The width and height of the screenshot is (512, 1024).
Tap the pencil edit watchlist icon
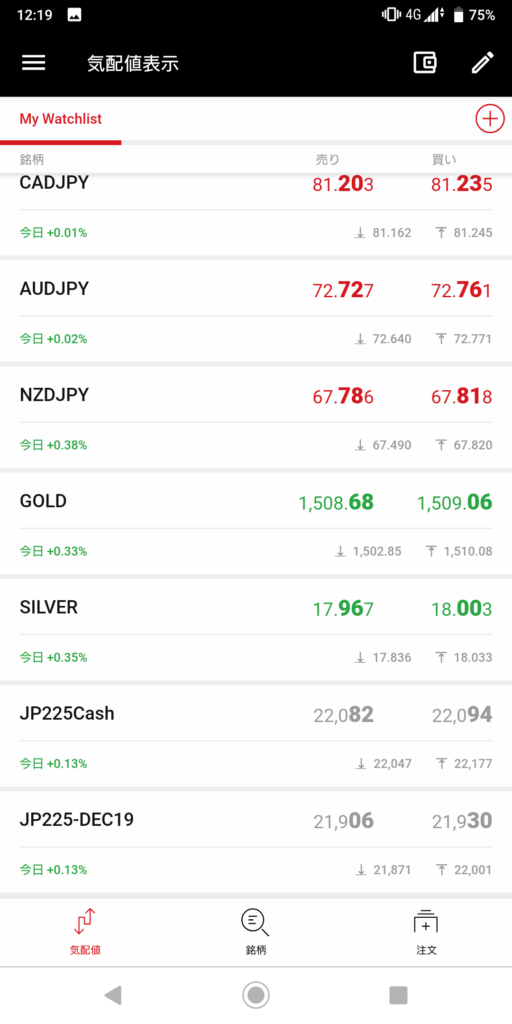(x=483, y=63)
